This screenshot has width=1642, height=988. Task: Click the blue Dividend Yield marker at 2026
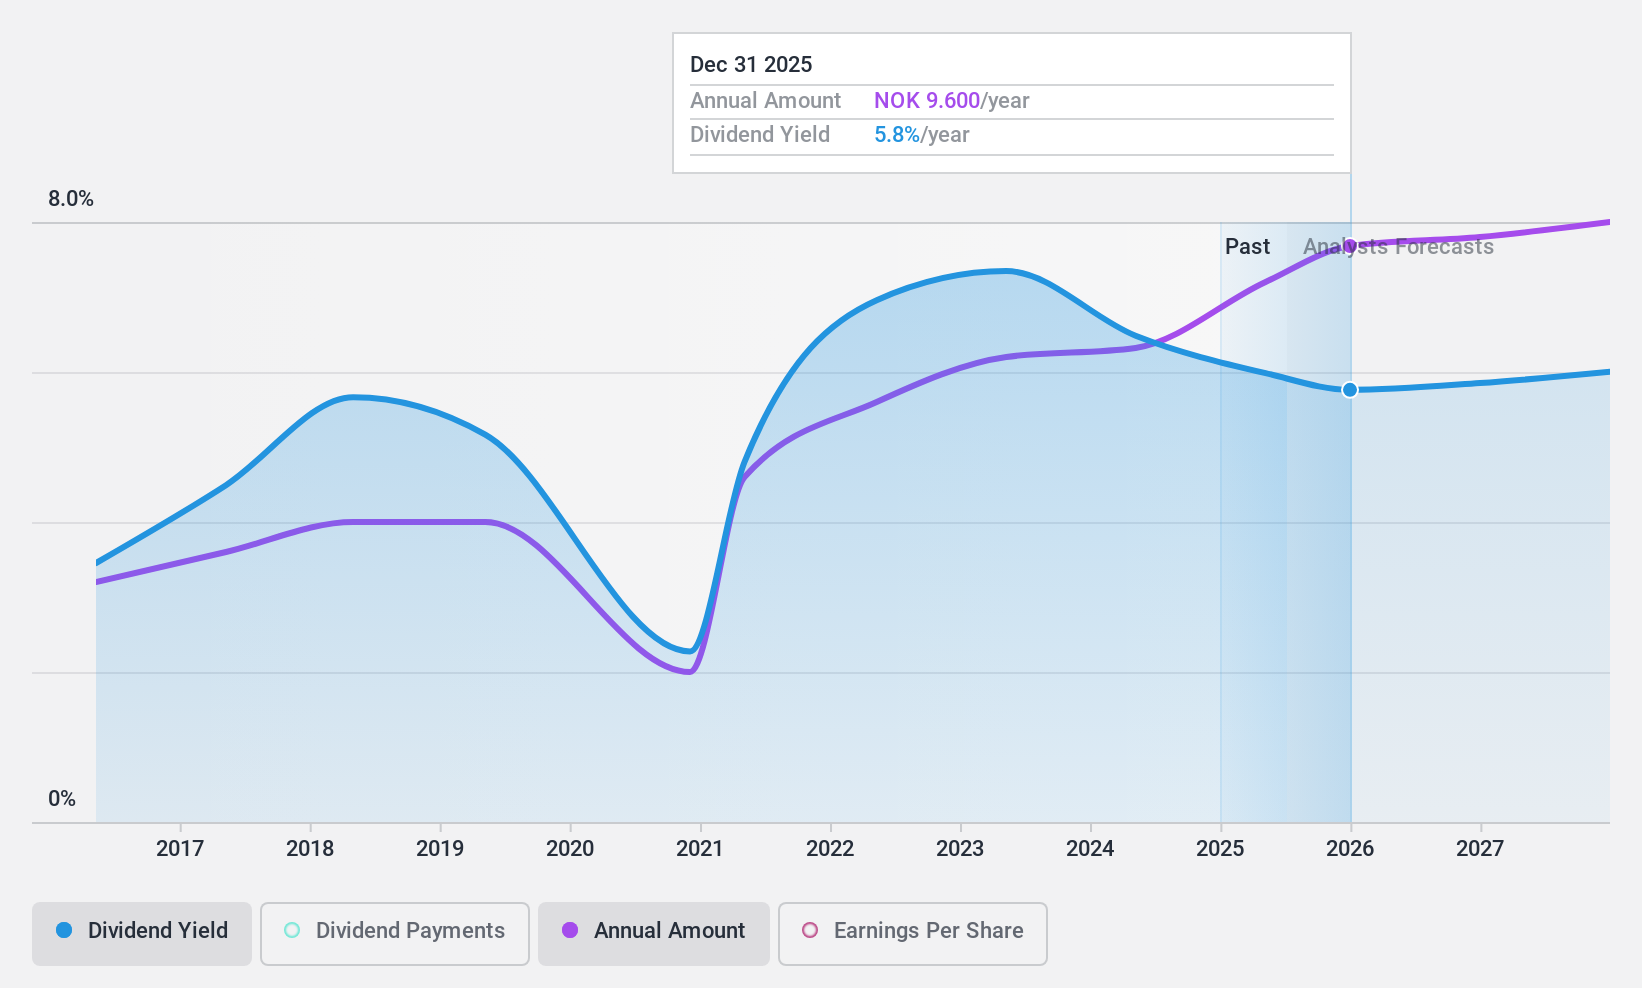click(1350, 390)
